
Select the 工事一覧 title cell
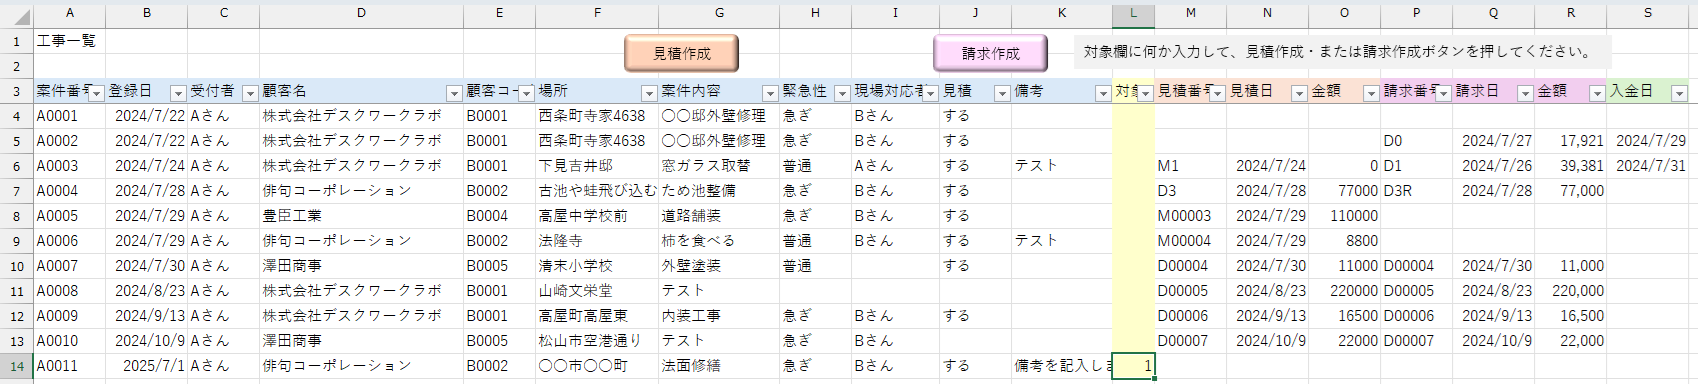click(x=69, y=41)
